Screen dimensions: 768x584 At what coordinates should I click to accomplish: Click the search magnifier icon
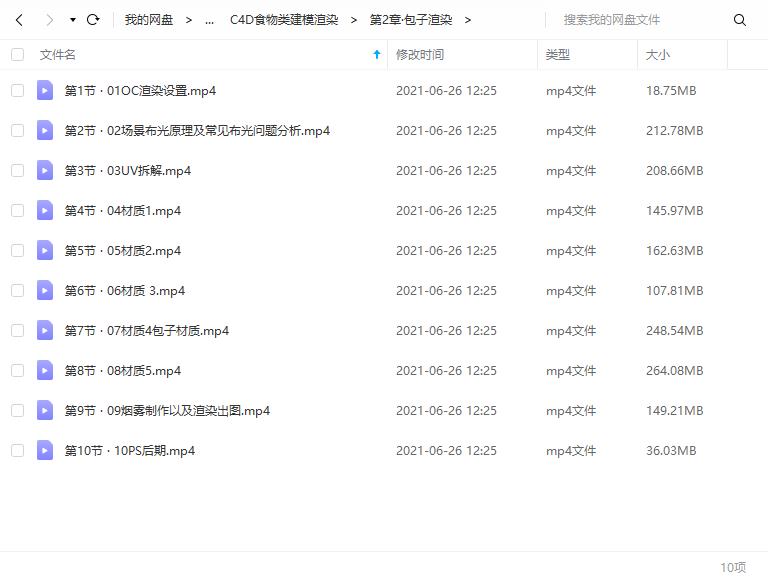coord(740,20)
